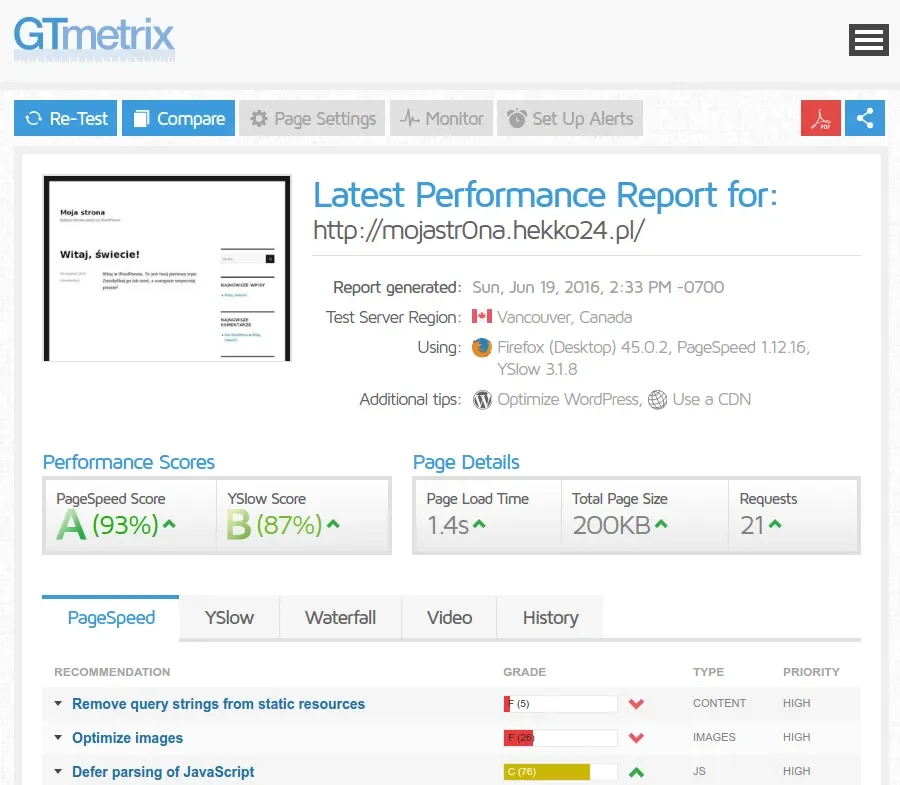Click the RECOMMENDATION column header

click(x=112, y=672)
